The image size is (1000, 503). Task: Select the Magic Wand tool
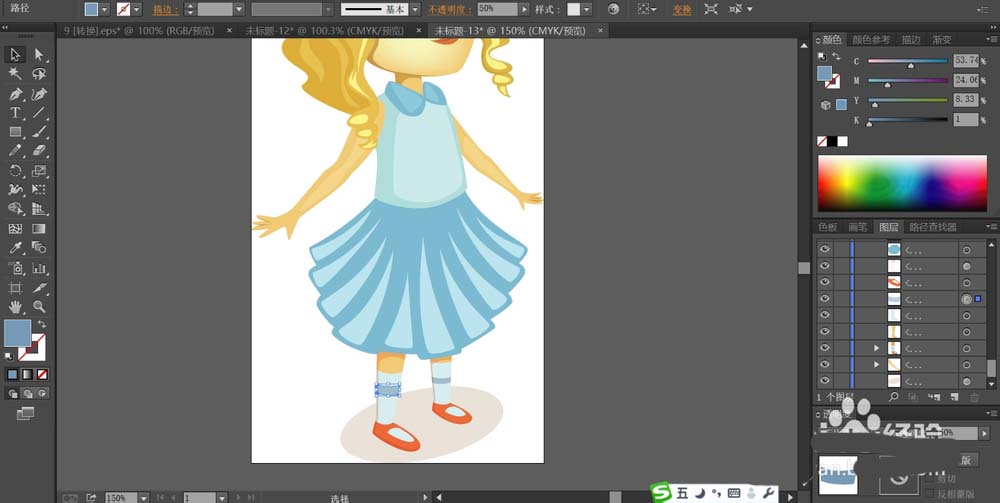click(15, 74)
